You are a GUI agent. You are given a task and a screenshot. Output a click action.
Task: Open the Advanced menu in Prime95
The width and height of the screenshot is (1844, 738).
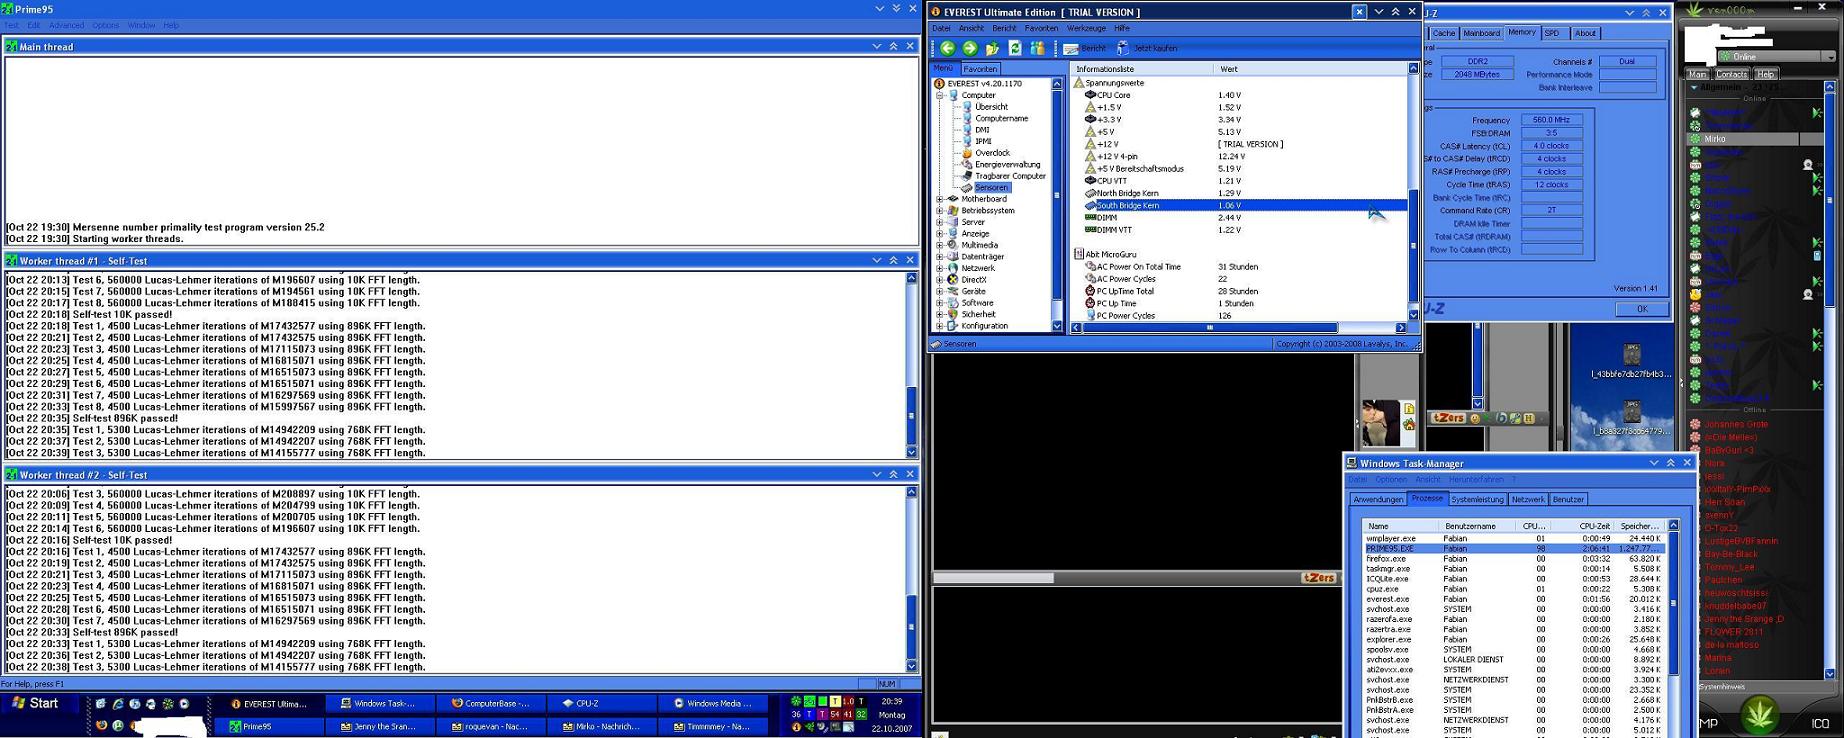(67, 25)
